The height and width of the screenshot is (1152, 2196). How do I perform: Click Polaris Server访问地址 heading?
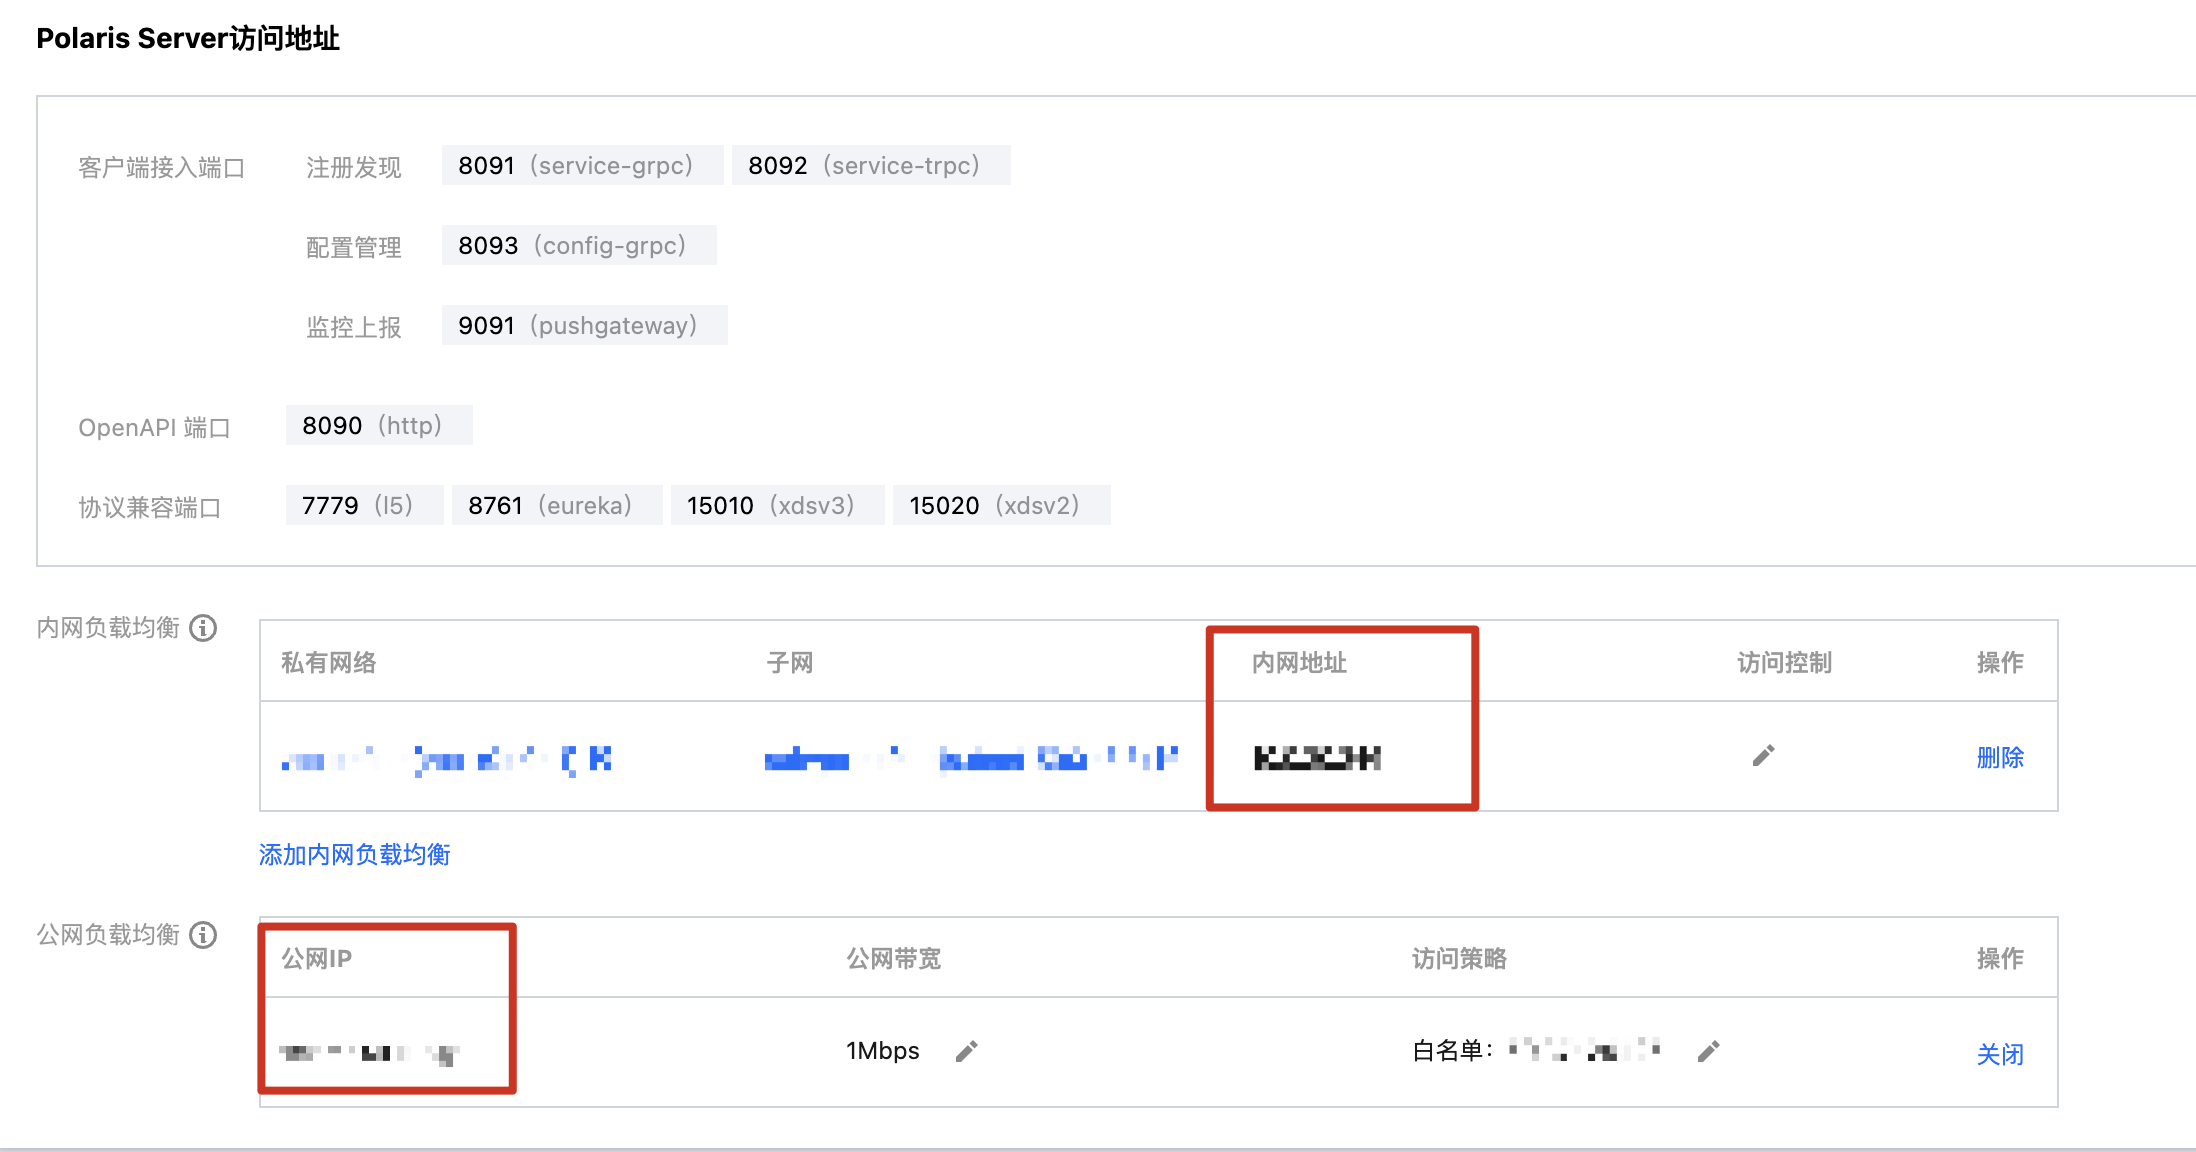pos(188,38)
